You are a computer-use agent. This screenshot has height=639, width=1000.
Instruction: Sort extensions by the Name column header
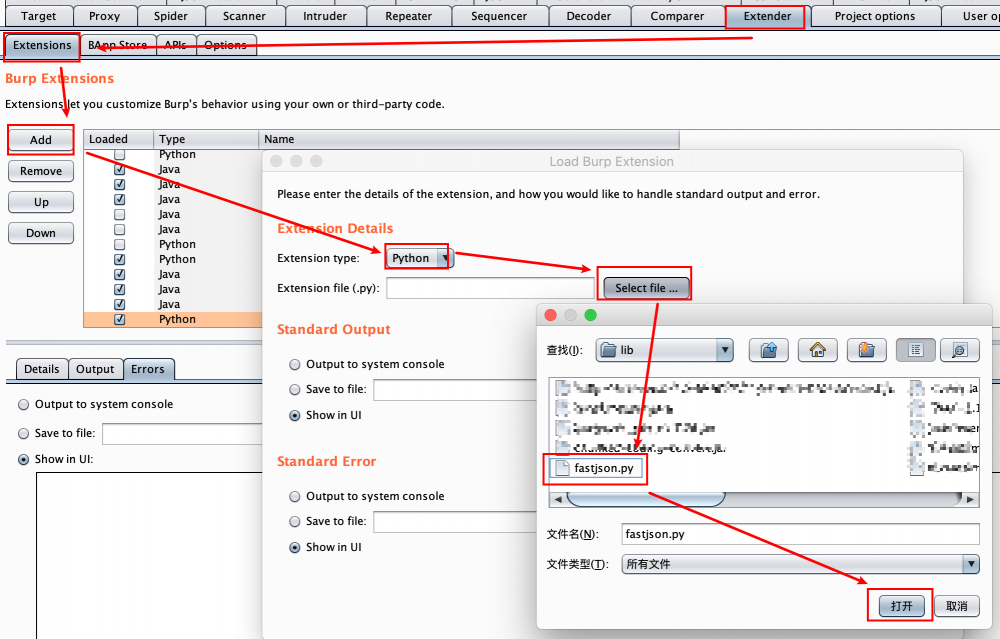click(469, 139)
